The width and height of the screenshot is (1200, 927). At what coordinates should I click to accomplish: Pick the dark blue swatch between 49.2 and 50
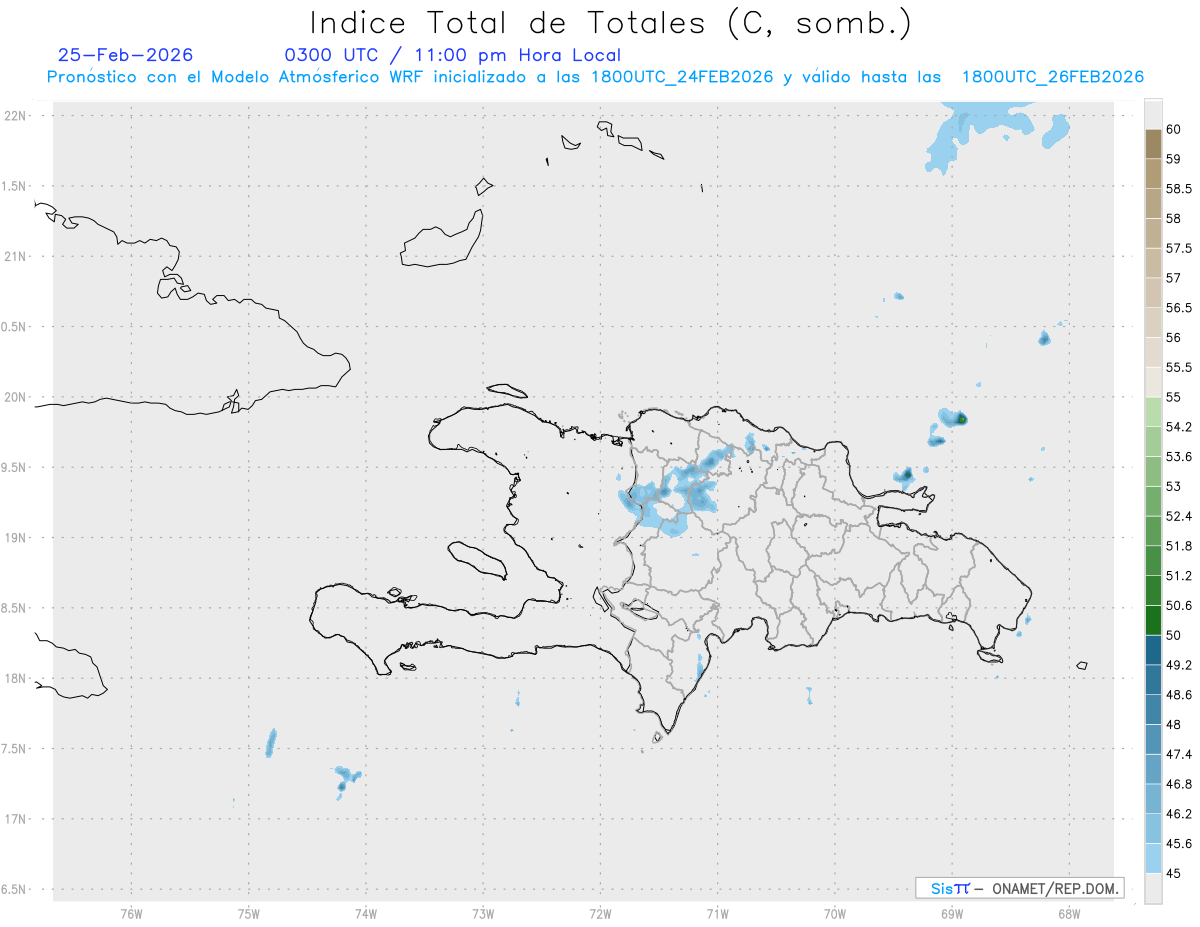click(1153, 650)
